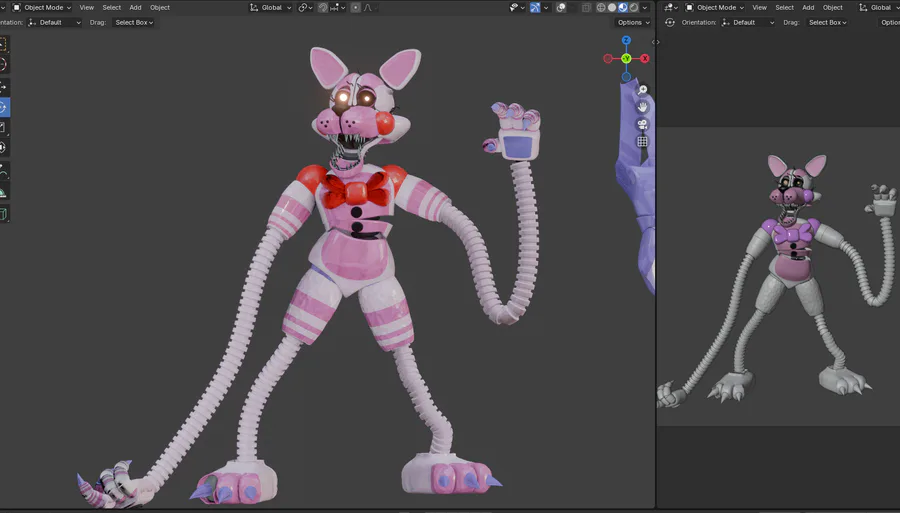Open Select menu in right viewport
900x513 pixels.
point(784,7)
